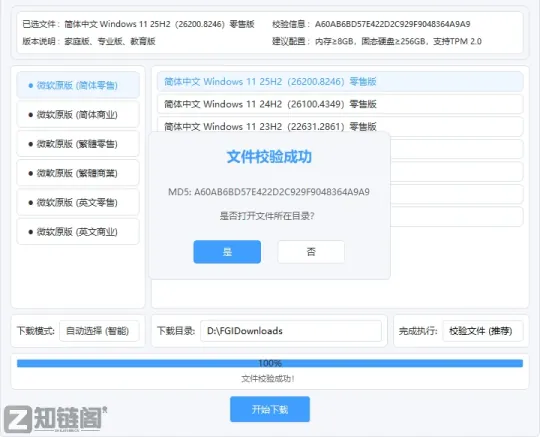Select 微软原版 (繁體零售) category
The image size is (540, 437).
point(78,144)
